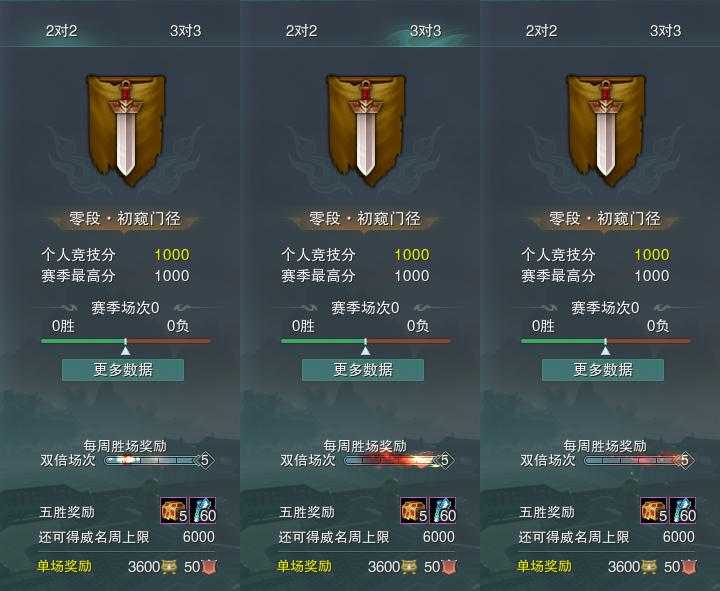720x591 pixels.
Task: Open 更多数据 in the middle panel
Action: [x=363, y=370]
